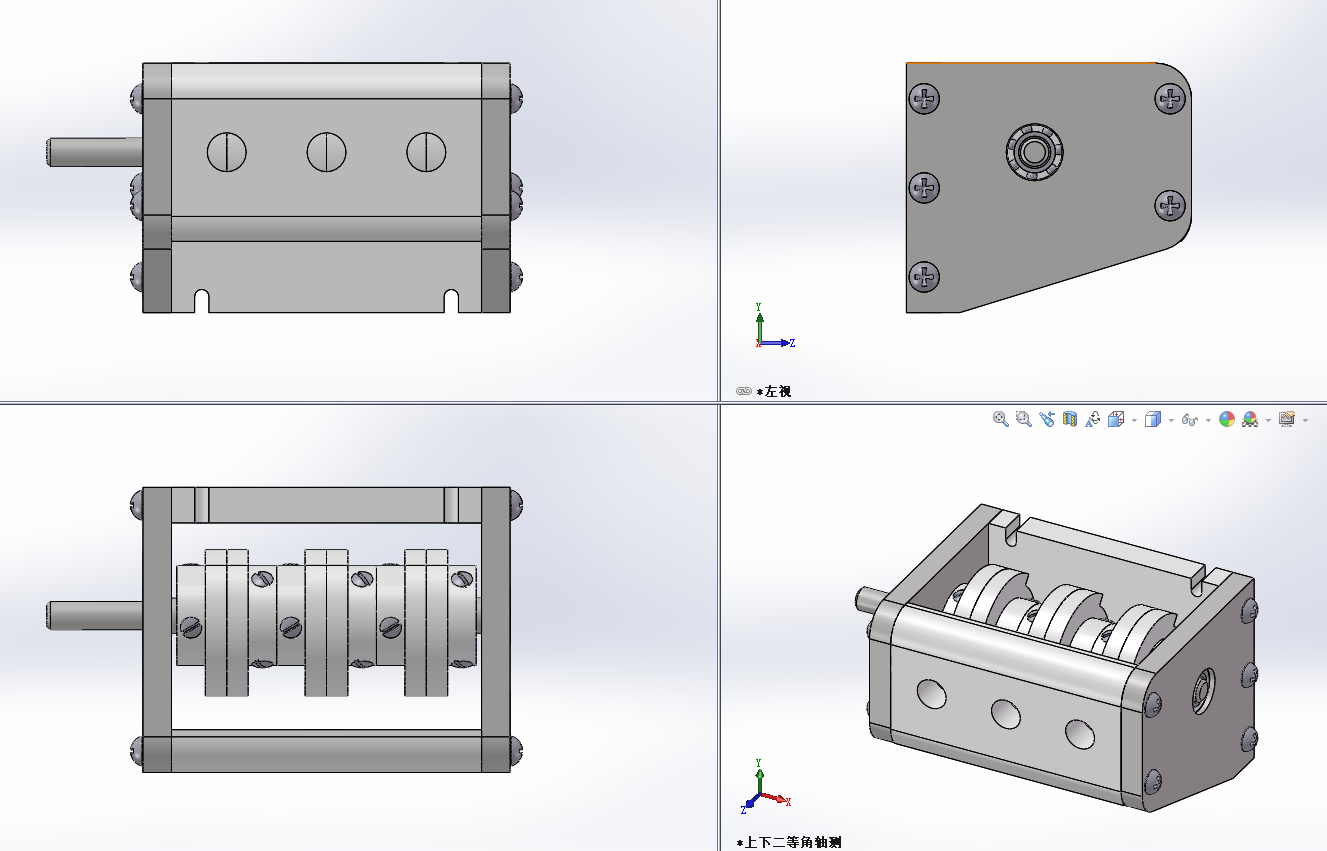
Task: Click the Hide/Show Items glasses icon
Action: click(1190, 420)
